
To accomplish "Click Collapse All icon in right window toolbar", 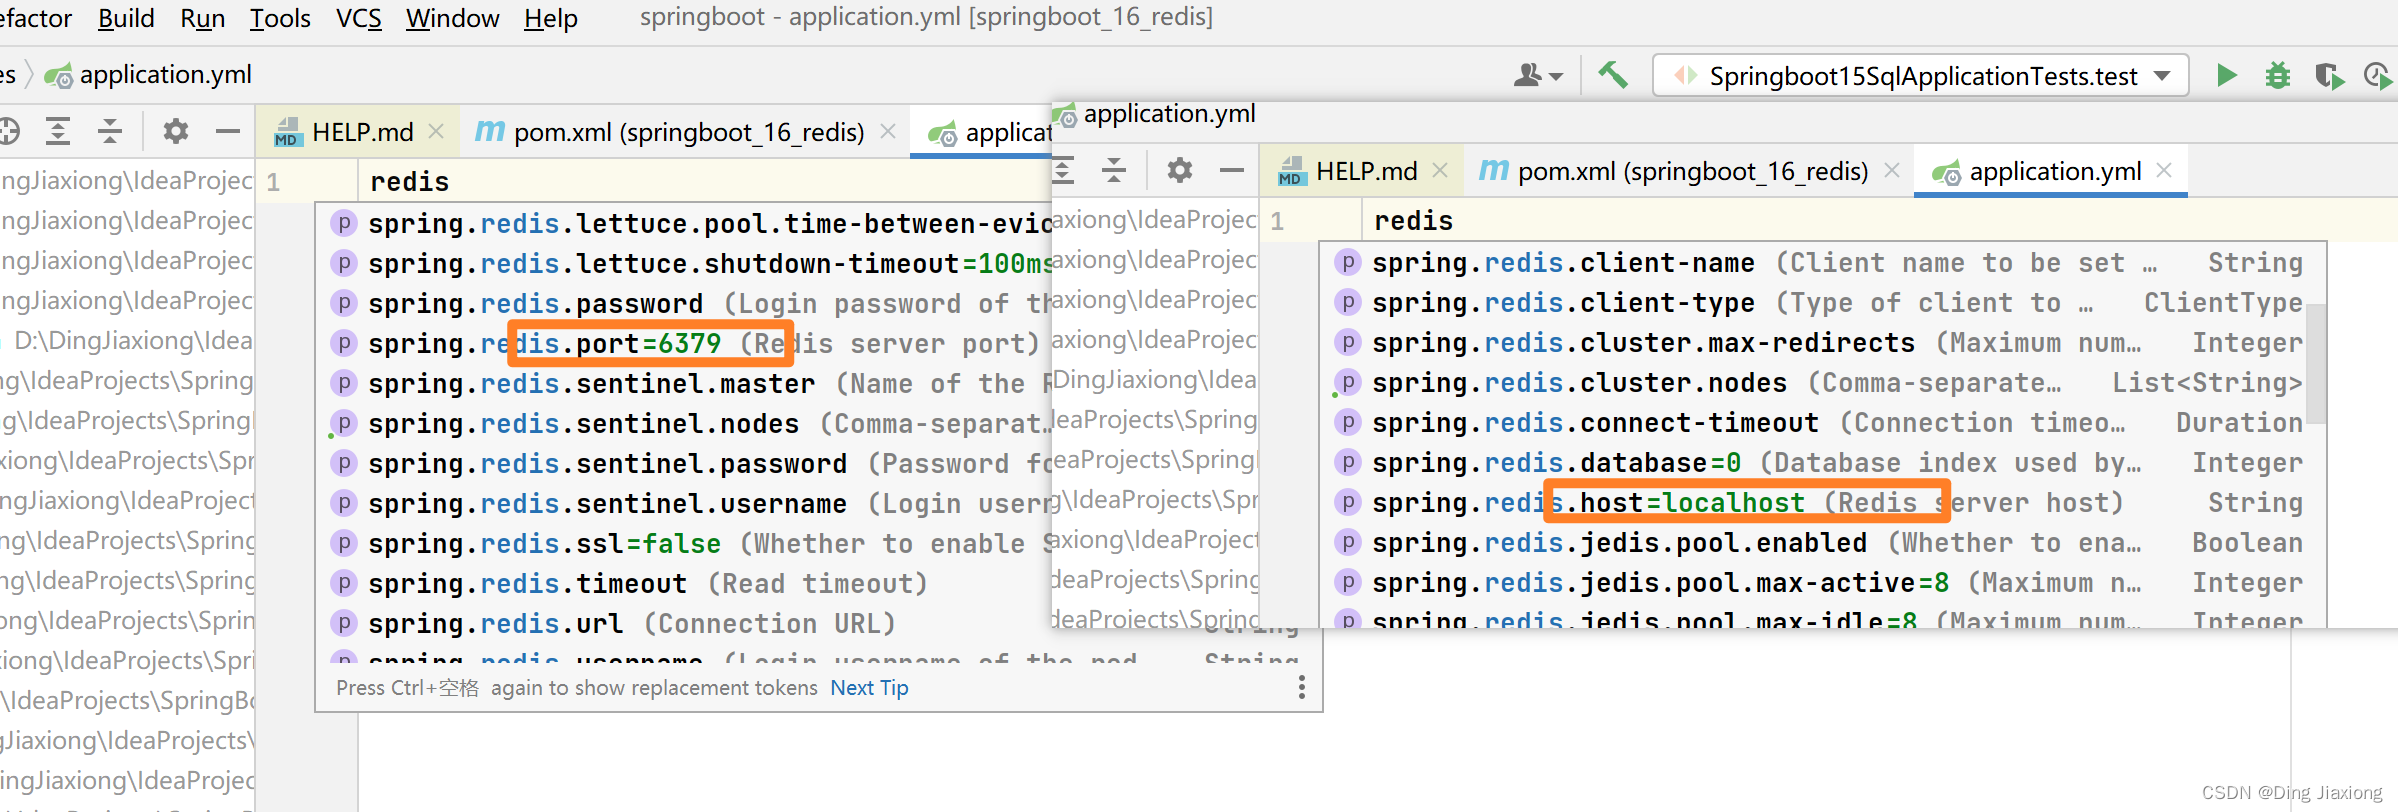I will [x=1114, y=171].
